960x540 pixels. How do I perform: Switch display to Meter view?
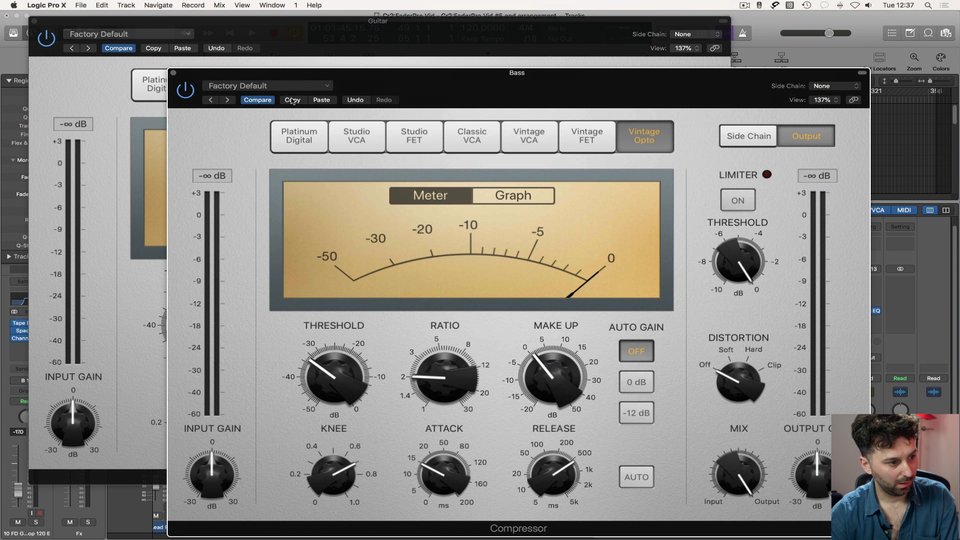(430, 195)
